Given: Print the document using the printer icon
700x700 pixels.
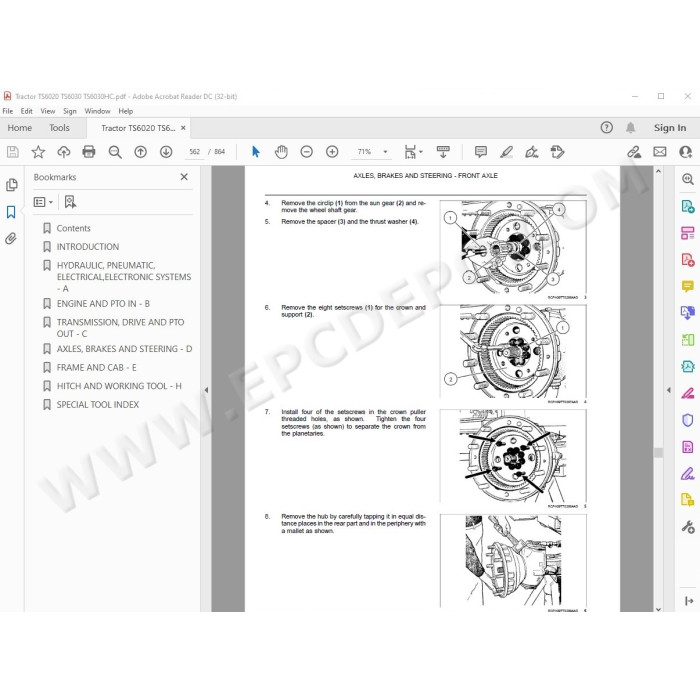Looking at the screenshot, I should [x=89, y=152].
